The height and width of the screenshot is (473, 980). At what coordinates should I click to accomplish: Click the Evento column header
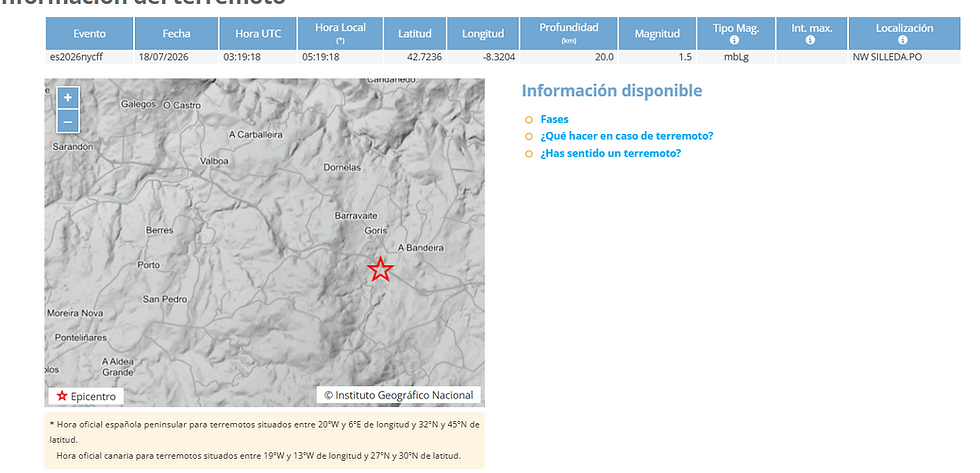pyautogui.click(x=89, y=34)
